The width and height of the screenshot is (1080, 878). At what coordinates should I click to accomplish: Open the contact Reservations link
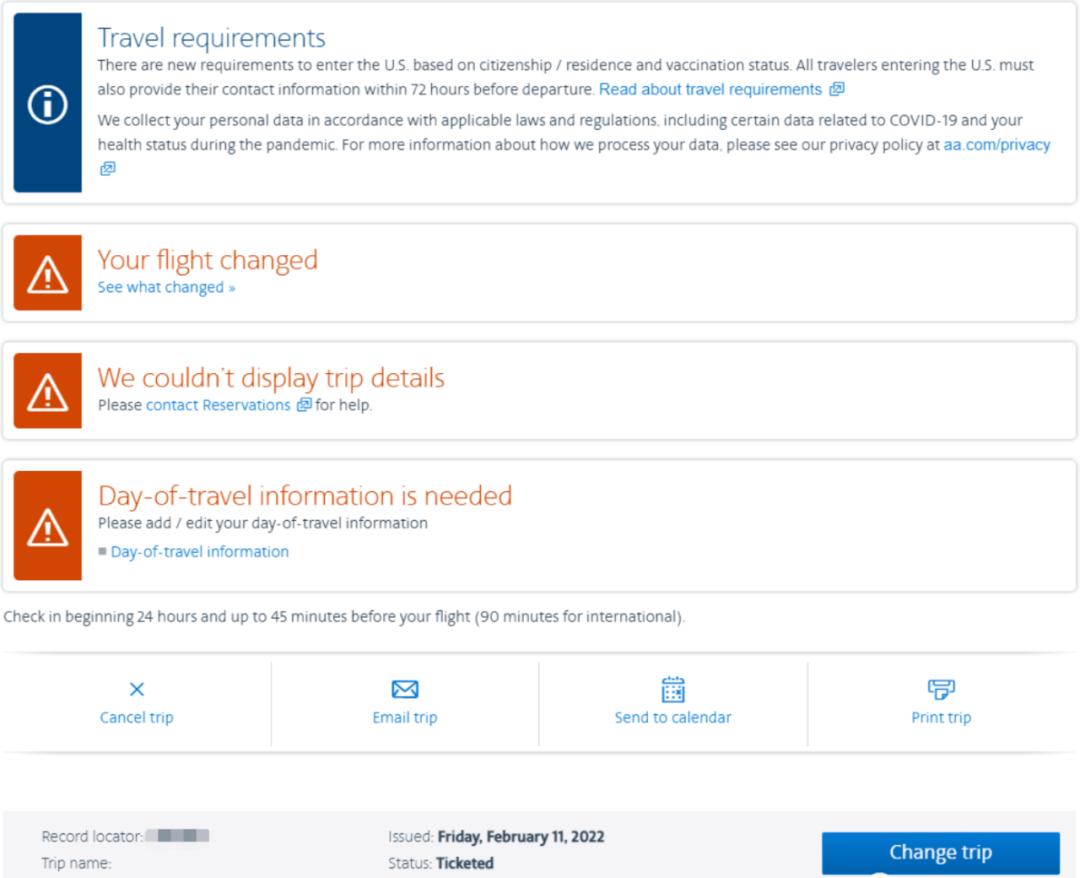[x=218, y=406]
